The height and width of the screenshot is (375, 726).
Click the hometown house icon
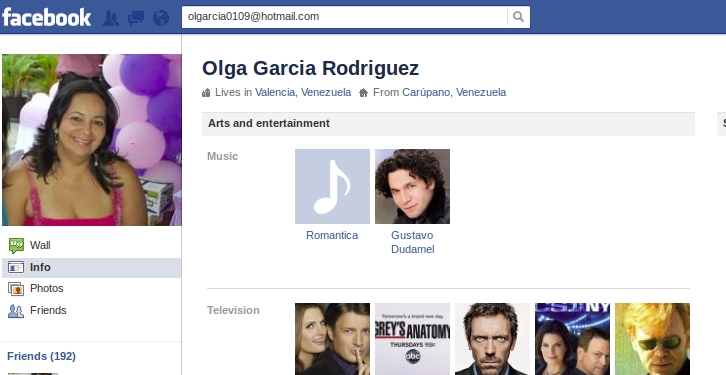point(363,93)
